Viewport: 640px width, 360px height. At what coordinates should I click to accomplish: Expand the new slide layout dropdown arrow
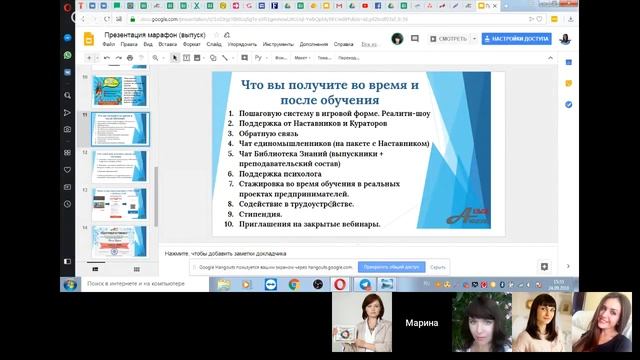click(x=97, y=58)
